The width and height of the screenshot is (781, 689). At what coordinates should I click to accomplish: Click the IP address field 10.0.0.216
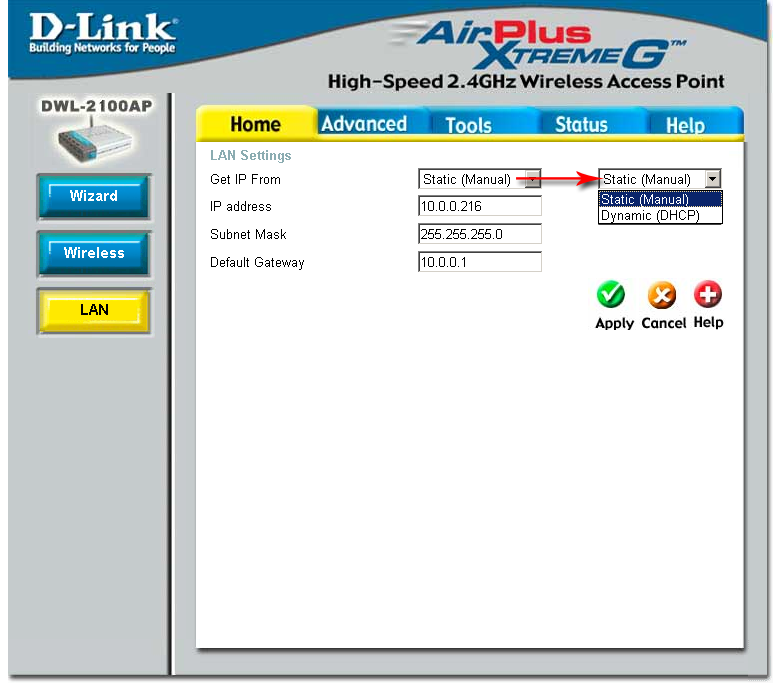click(x=480, y=206)
